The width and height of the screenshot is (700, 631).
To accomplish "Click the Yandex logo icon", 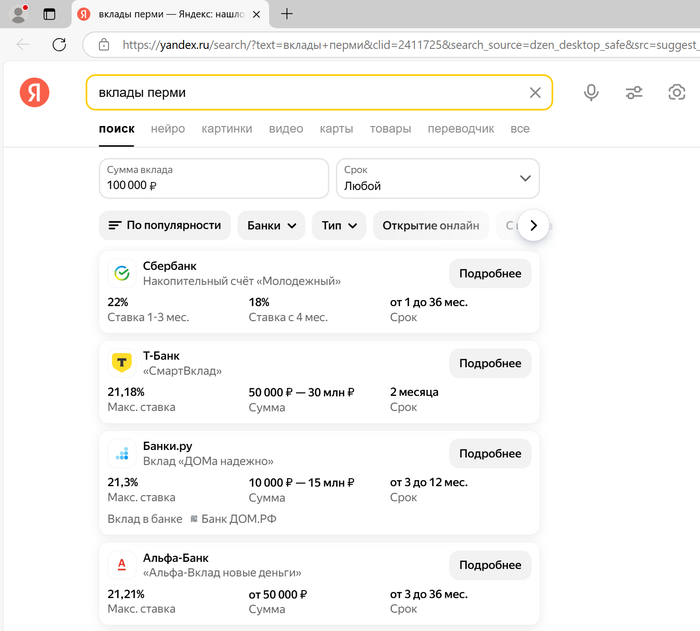I will click(34, 93).
